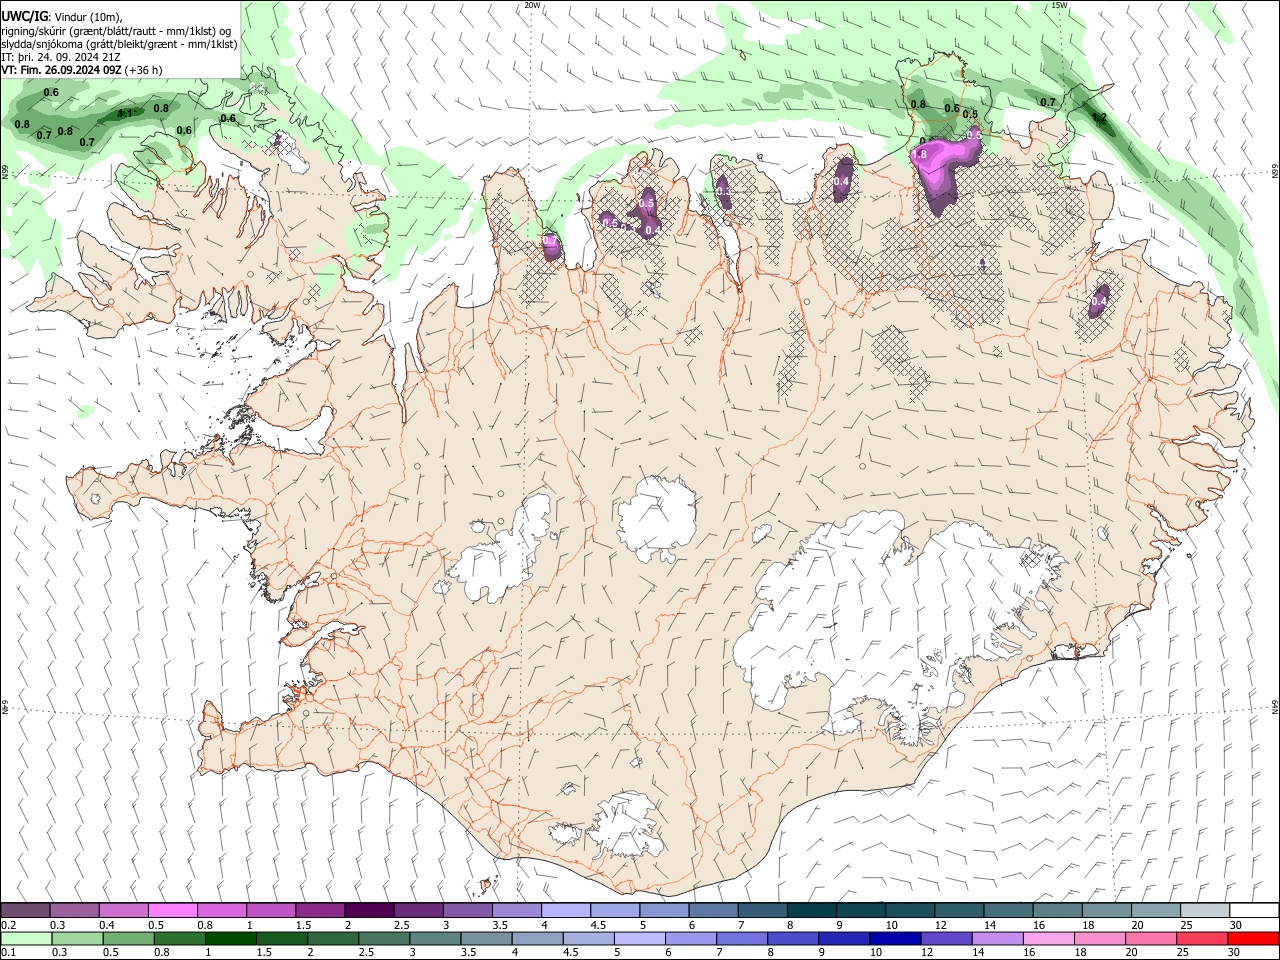
Task: Pick dark teal swatch between 9 and 10, purple row
Action: (861, 911)
